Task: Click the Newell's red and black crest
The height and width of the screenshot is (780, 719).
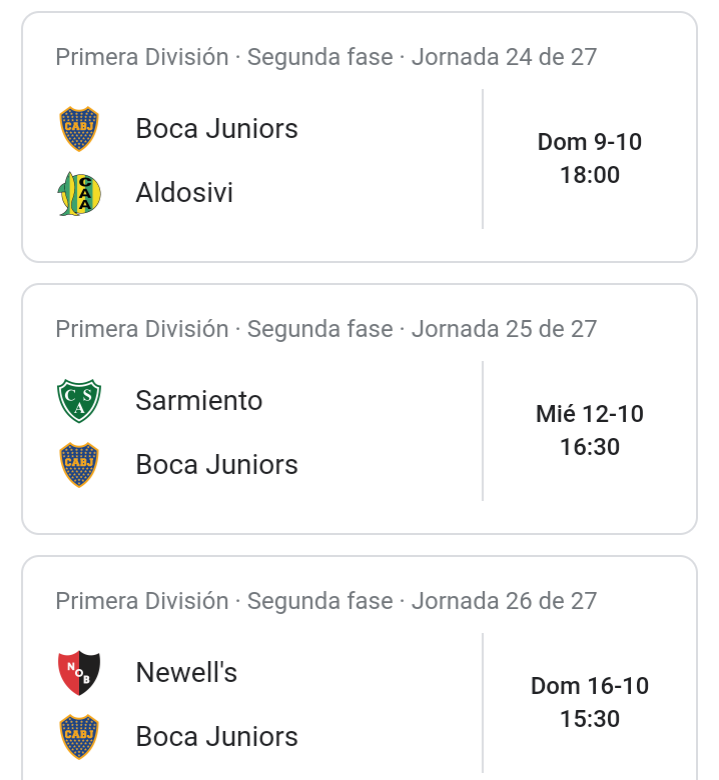Action: tap(79, 673)
